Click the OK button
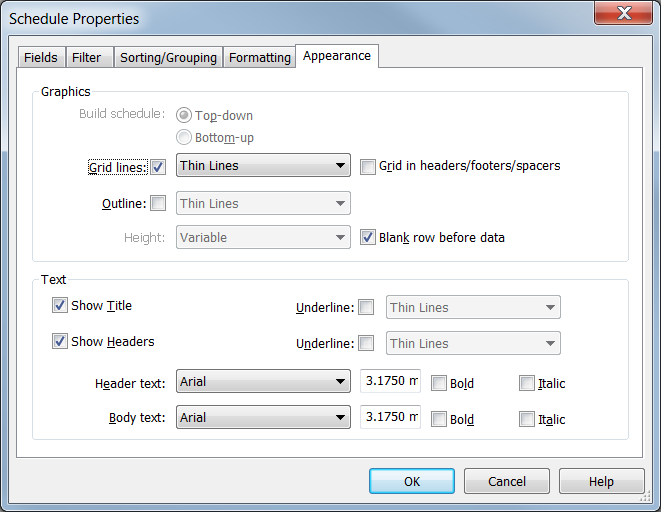 point(412,481)
